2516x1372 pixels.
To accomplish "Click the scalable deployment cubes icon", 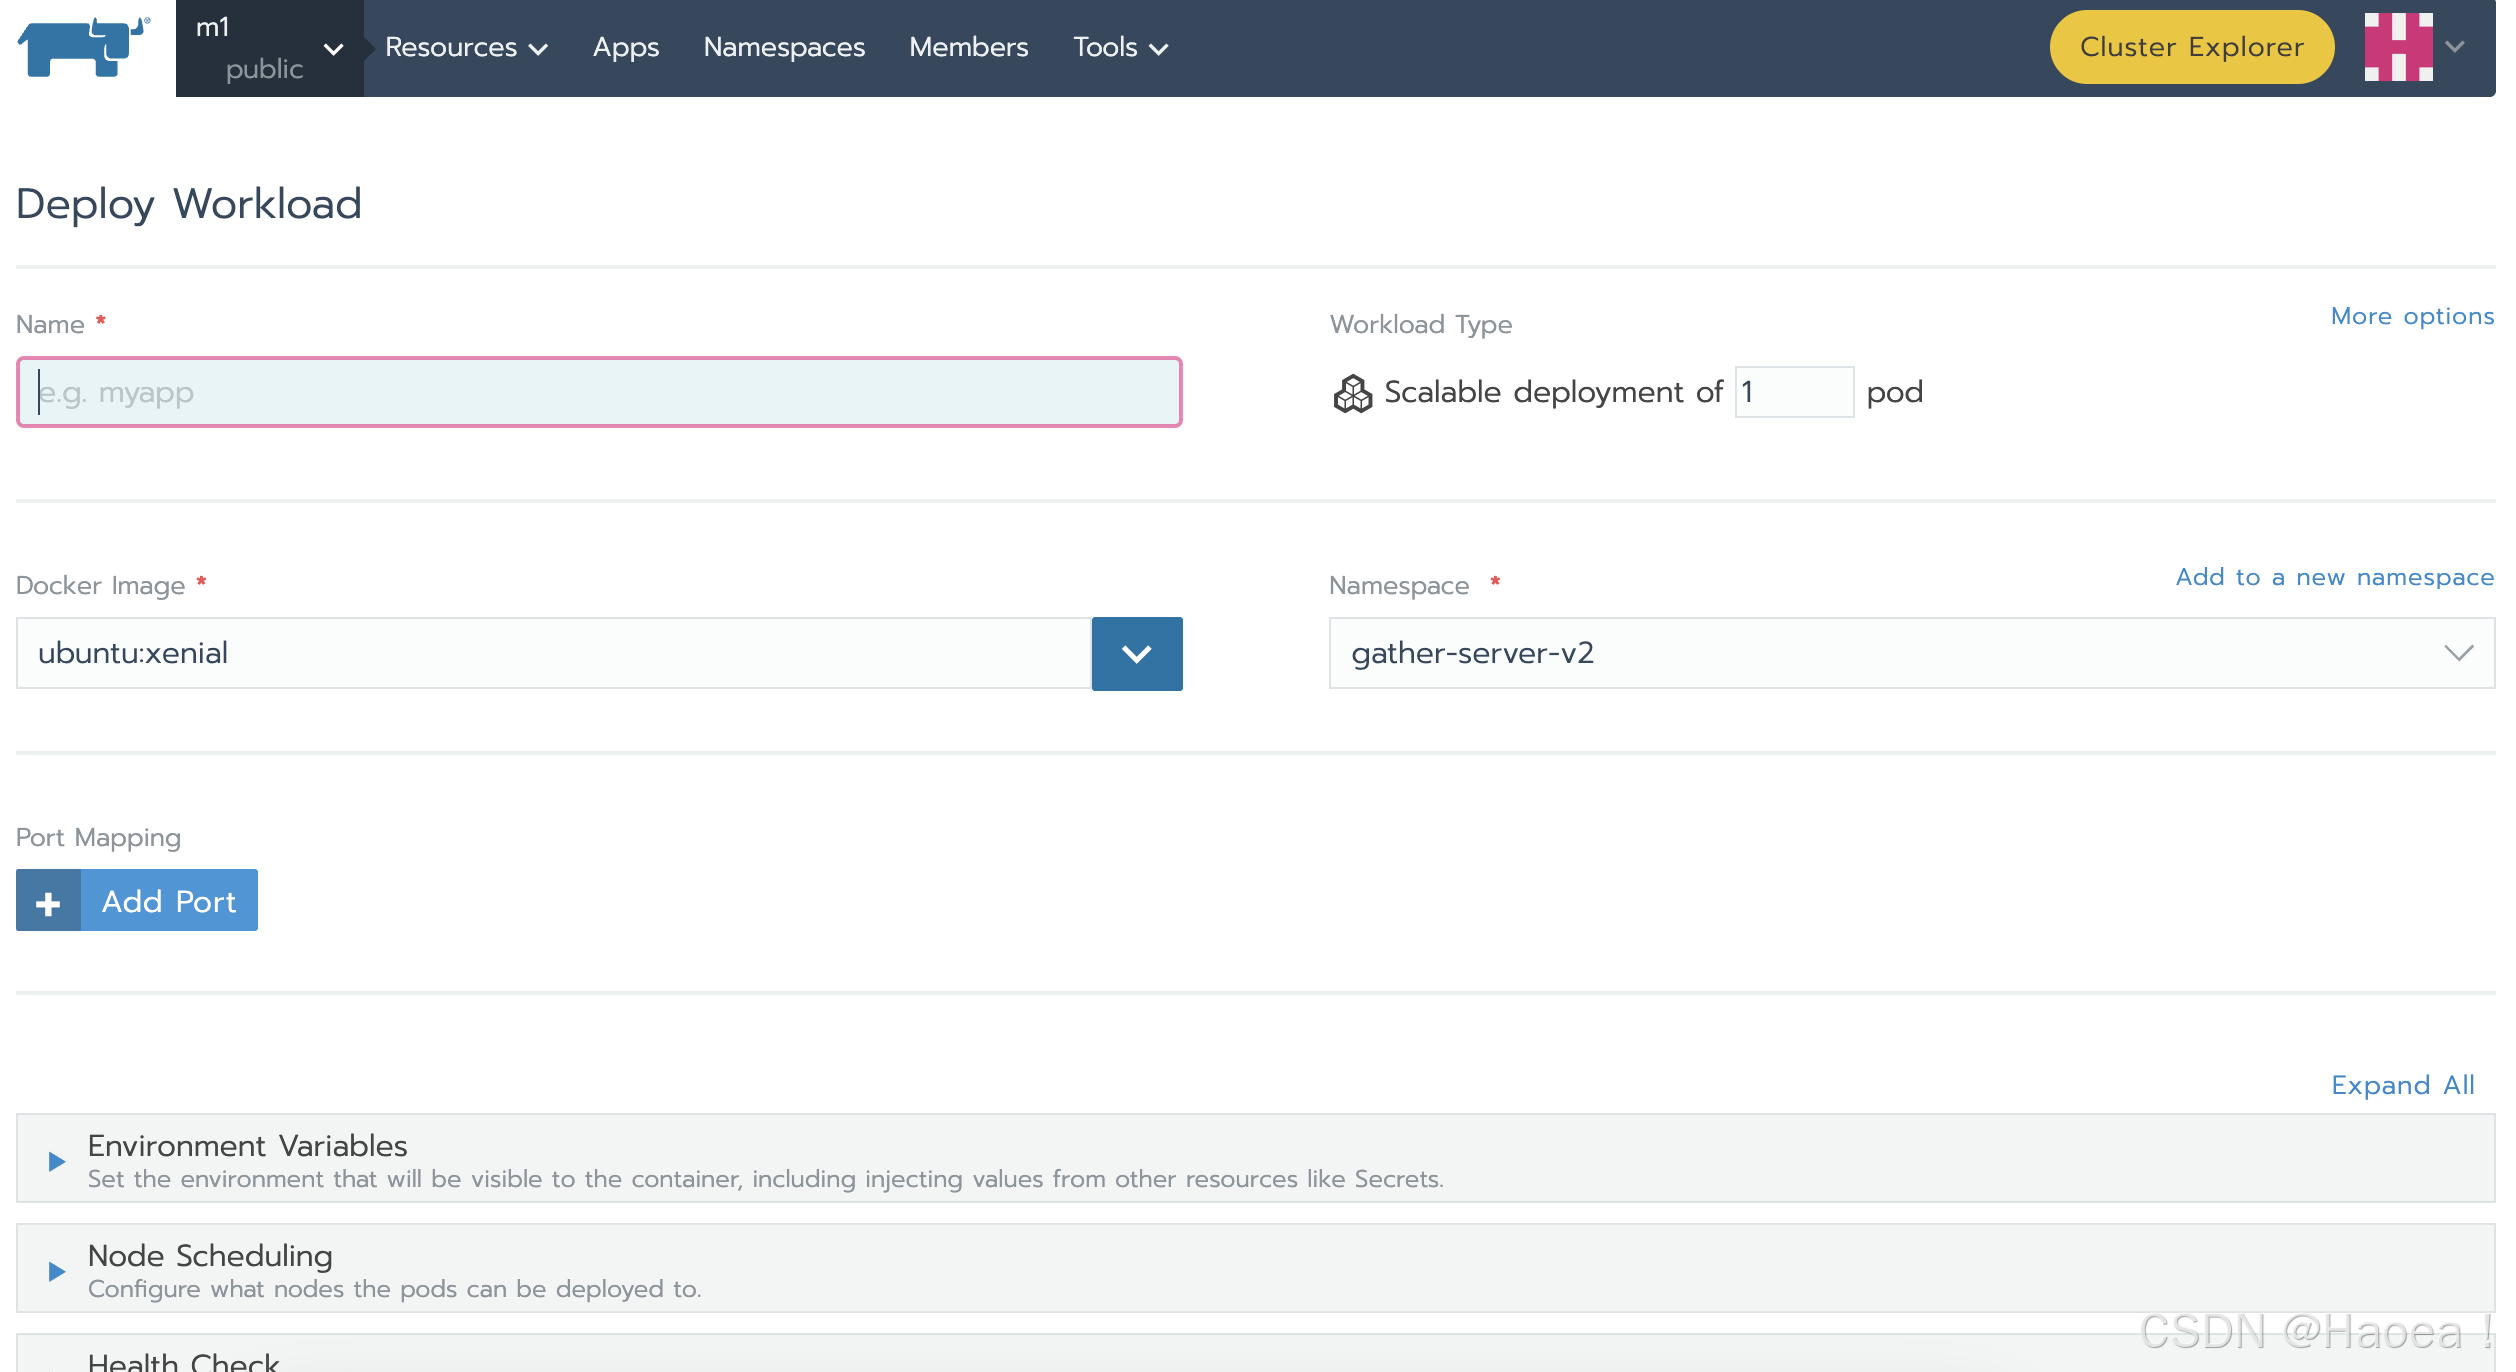I will click(x=1352, y=393).
